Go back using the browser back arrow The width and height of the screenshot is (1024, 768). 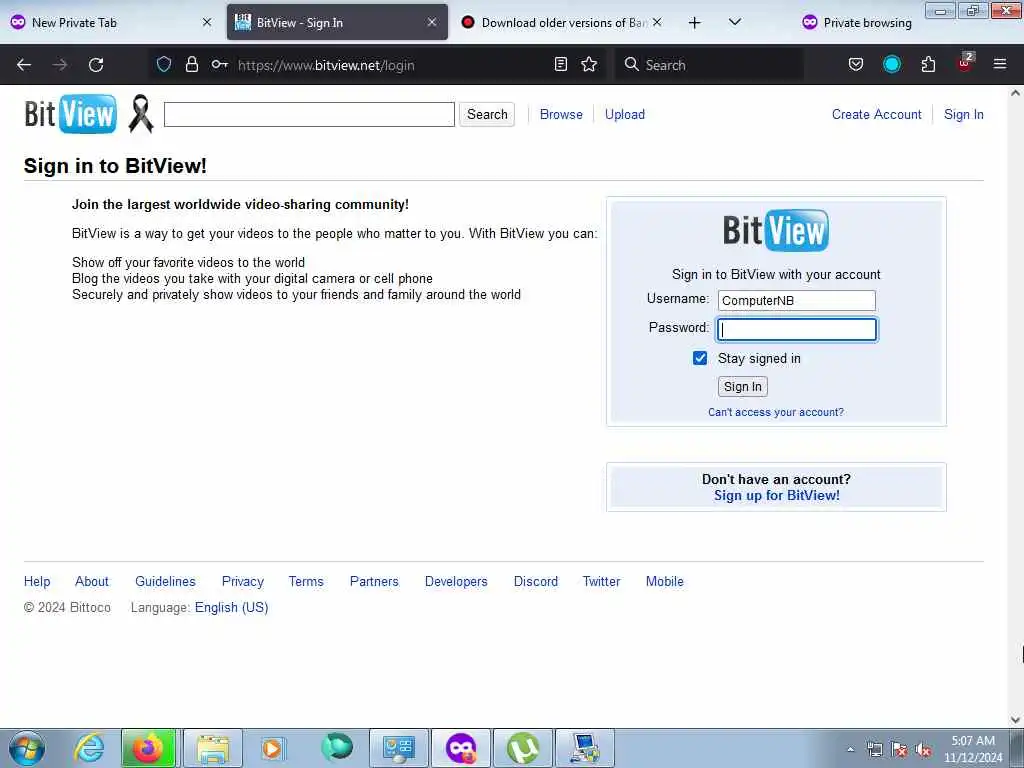[24, 65]
